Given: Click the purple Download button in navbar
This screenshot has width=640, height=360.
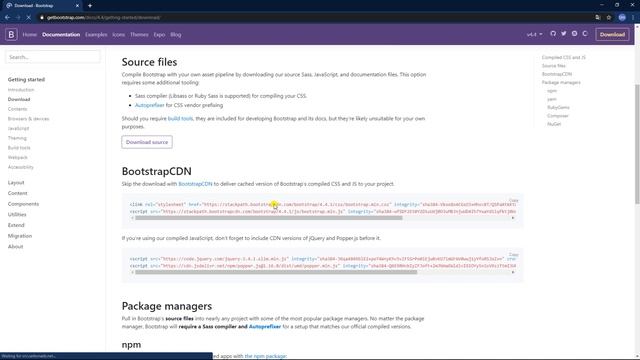Looking at the screenshot, I should click(612, 35).
